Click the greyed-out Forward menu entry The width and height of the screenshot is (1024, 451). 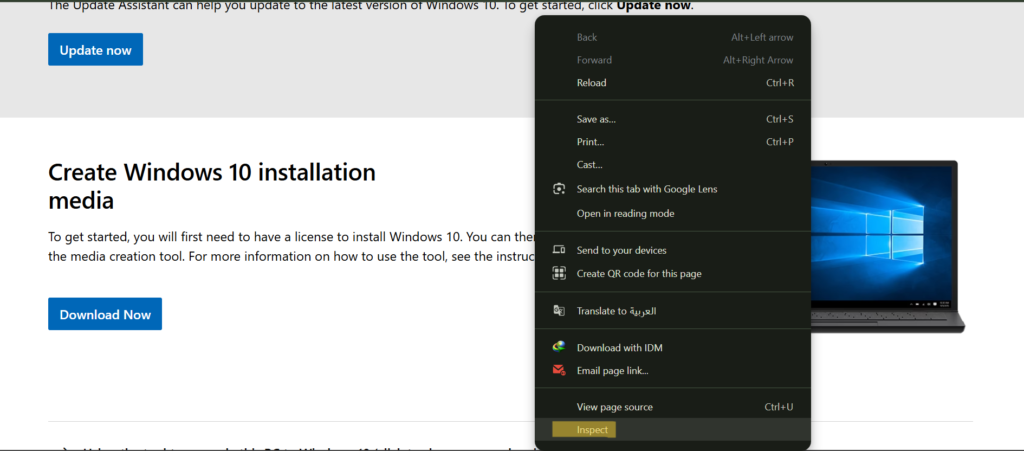point(594,60)
